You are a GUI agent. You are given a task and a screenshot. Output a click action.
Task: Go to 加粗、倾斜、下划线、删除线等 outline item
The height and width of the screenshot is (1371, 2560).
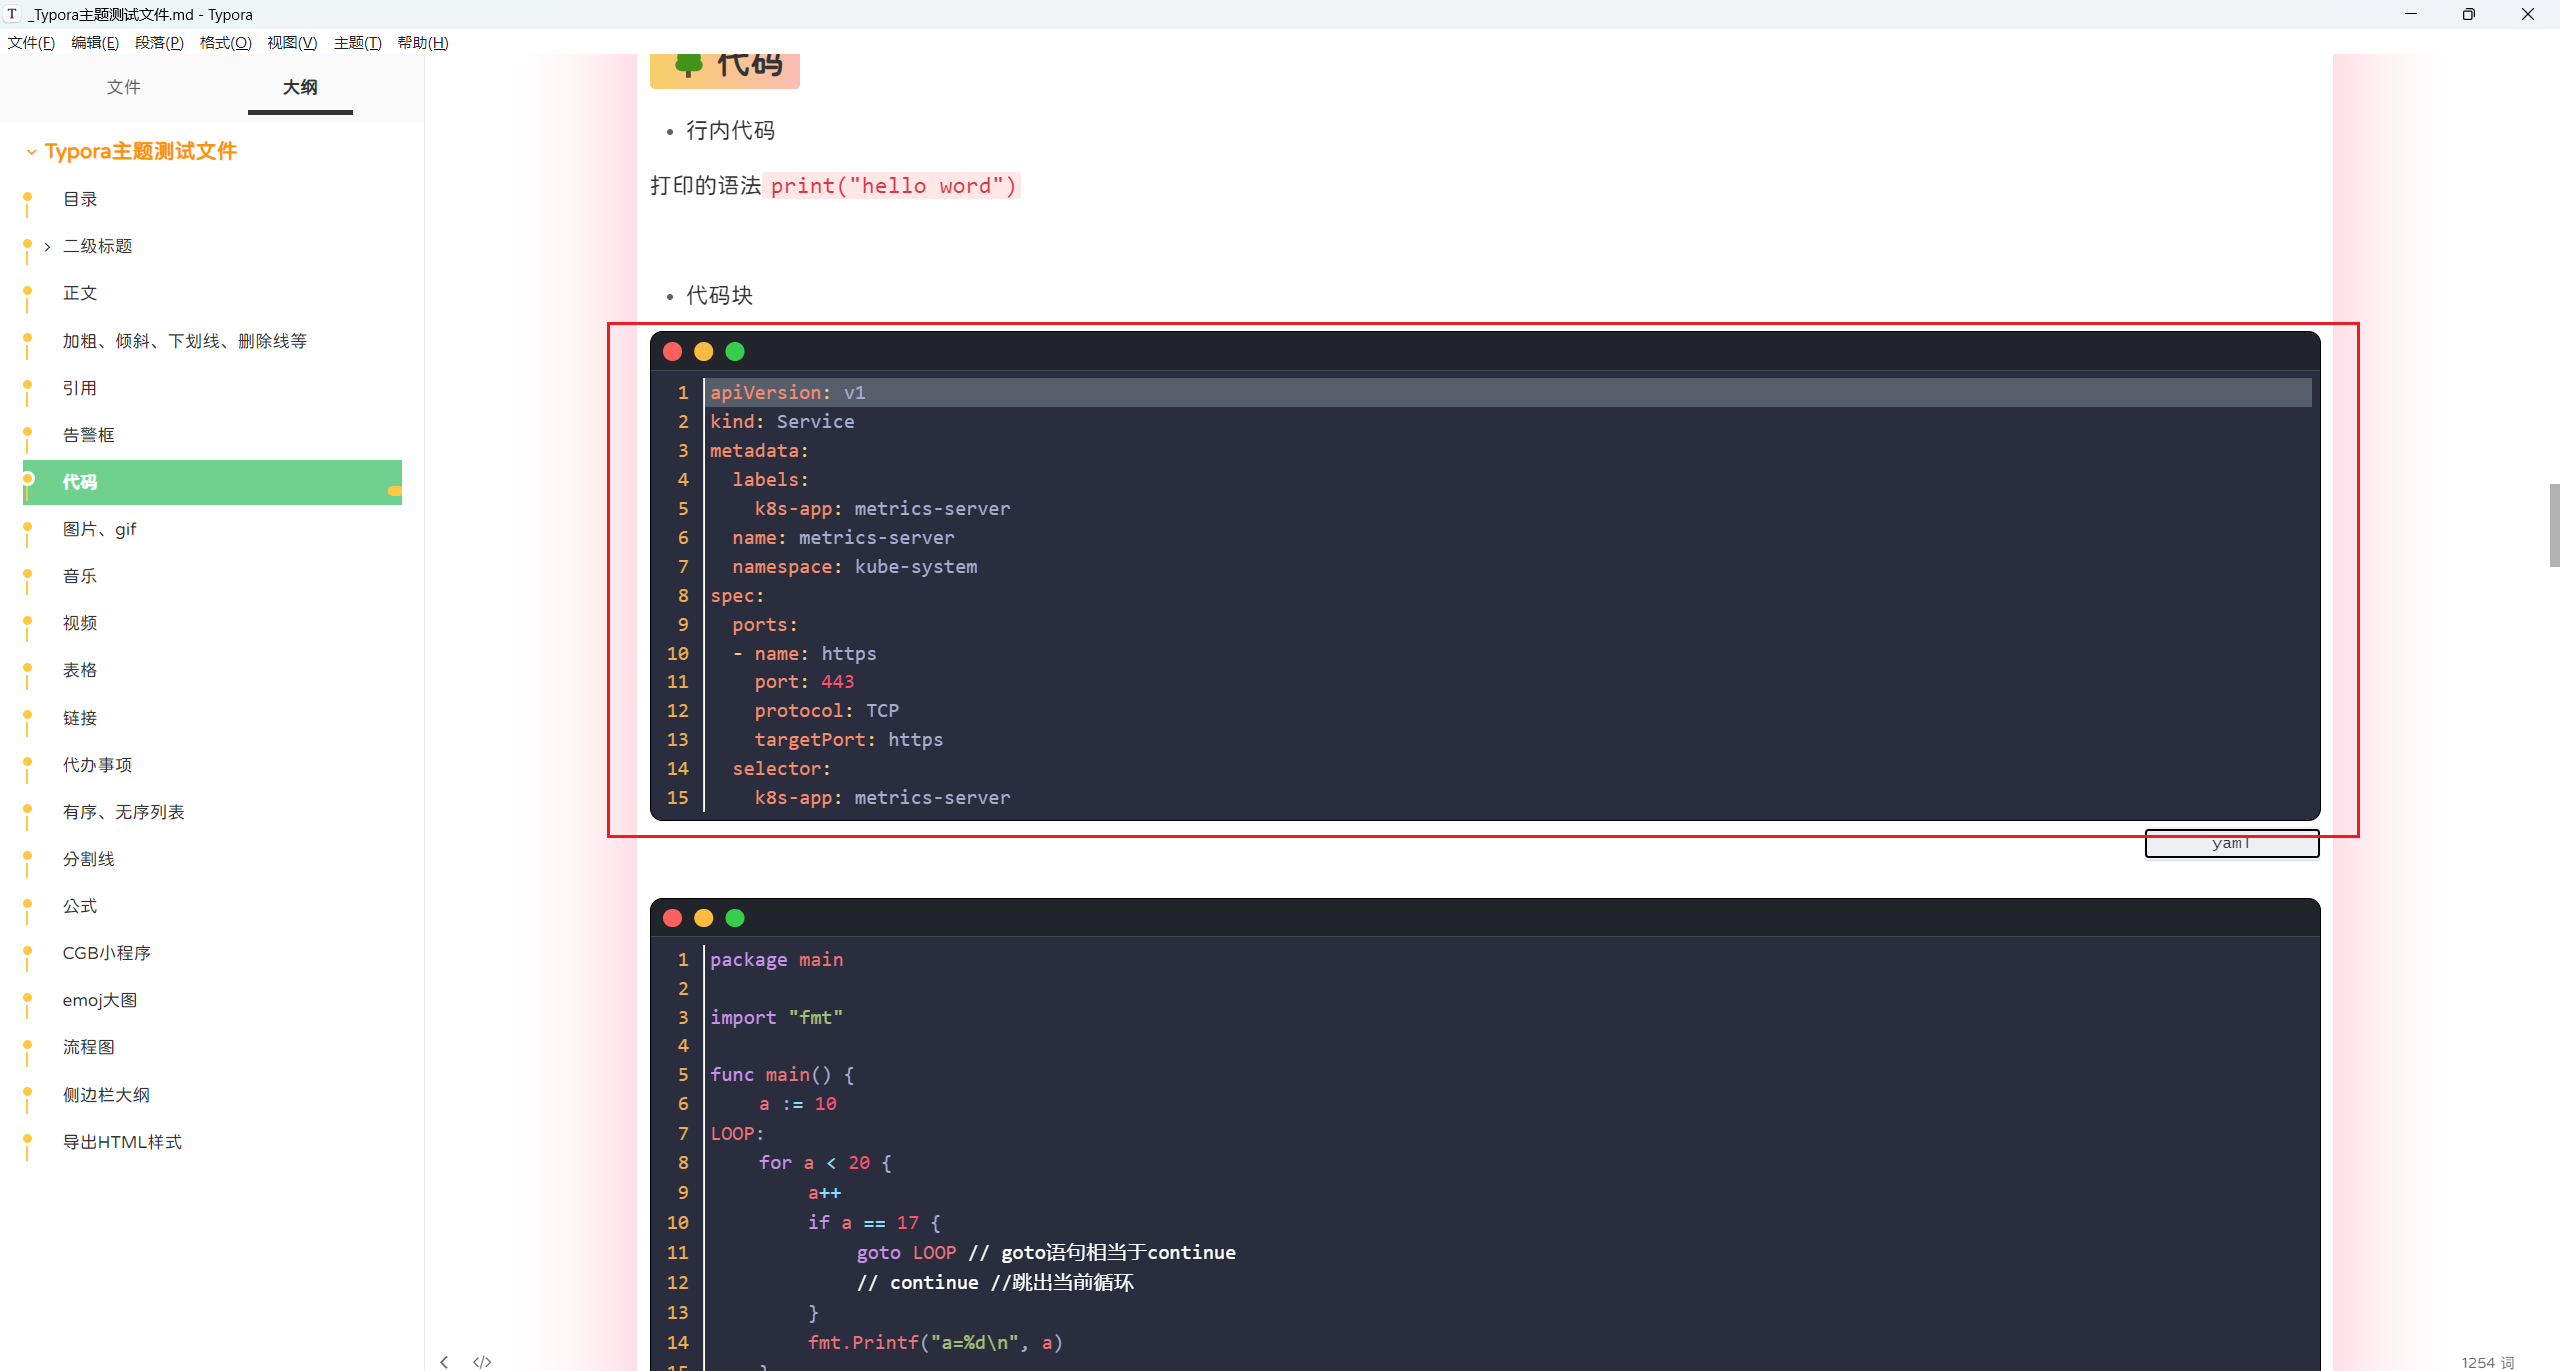[185, 341]
